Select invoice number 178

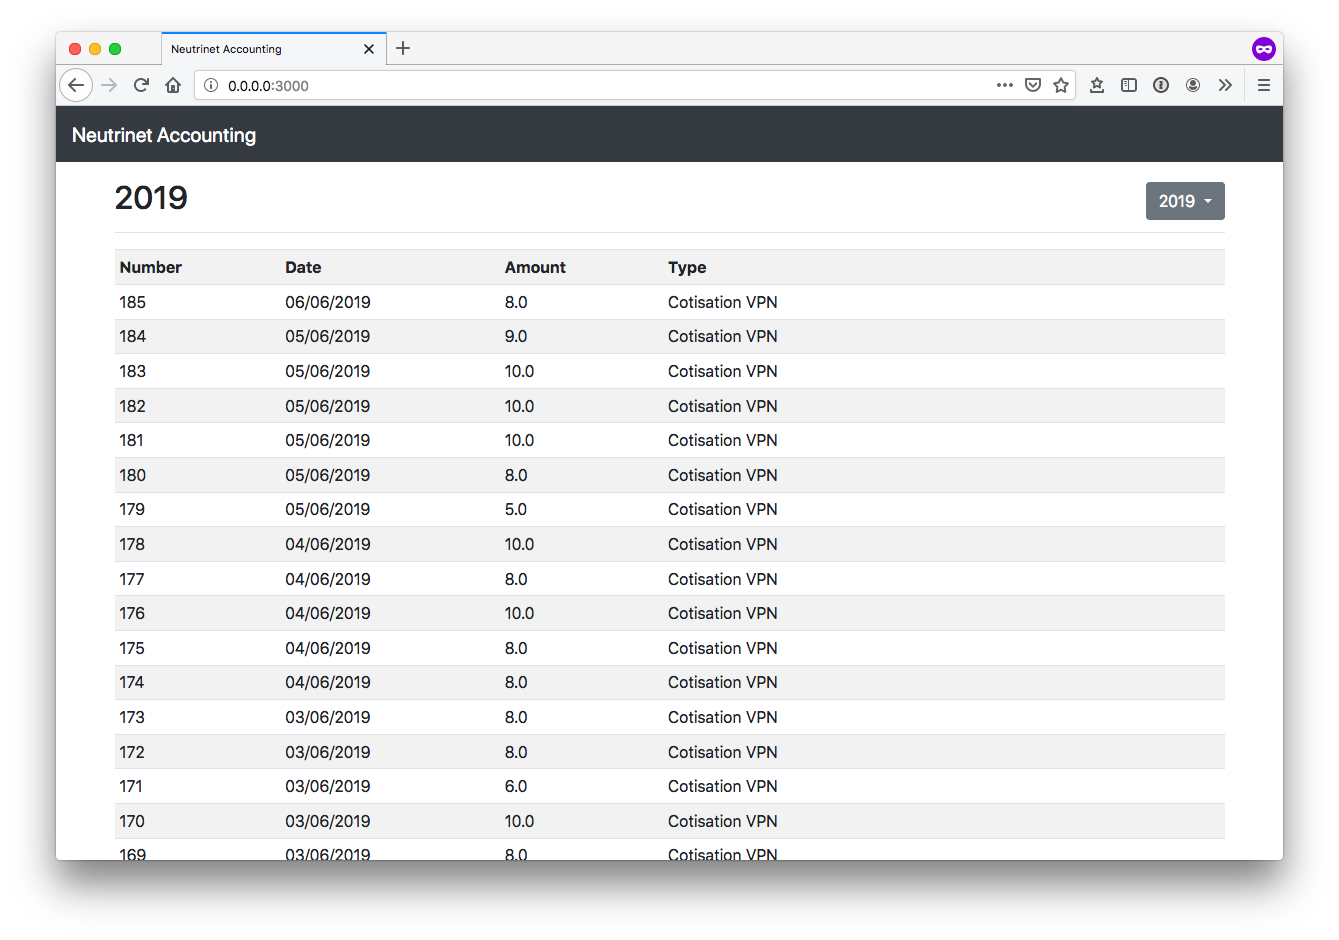click(132, 544)
